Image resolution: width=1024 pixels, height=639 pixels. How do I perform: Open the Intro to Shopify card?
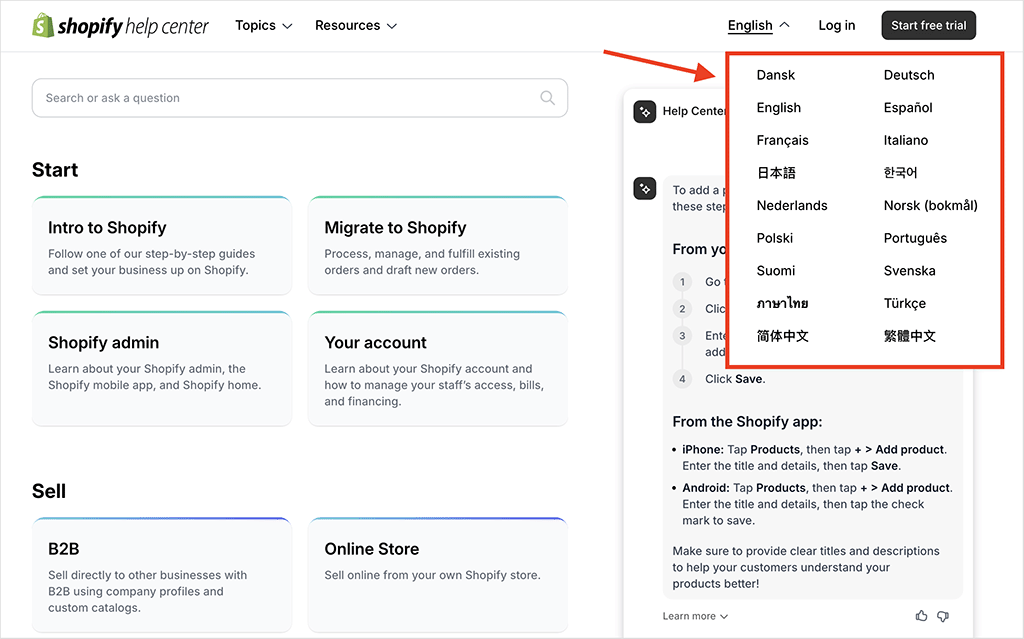point(162,246)
